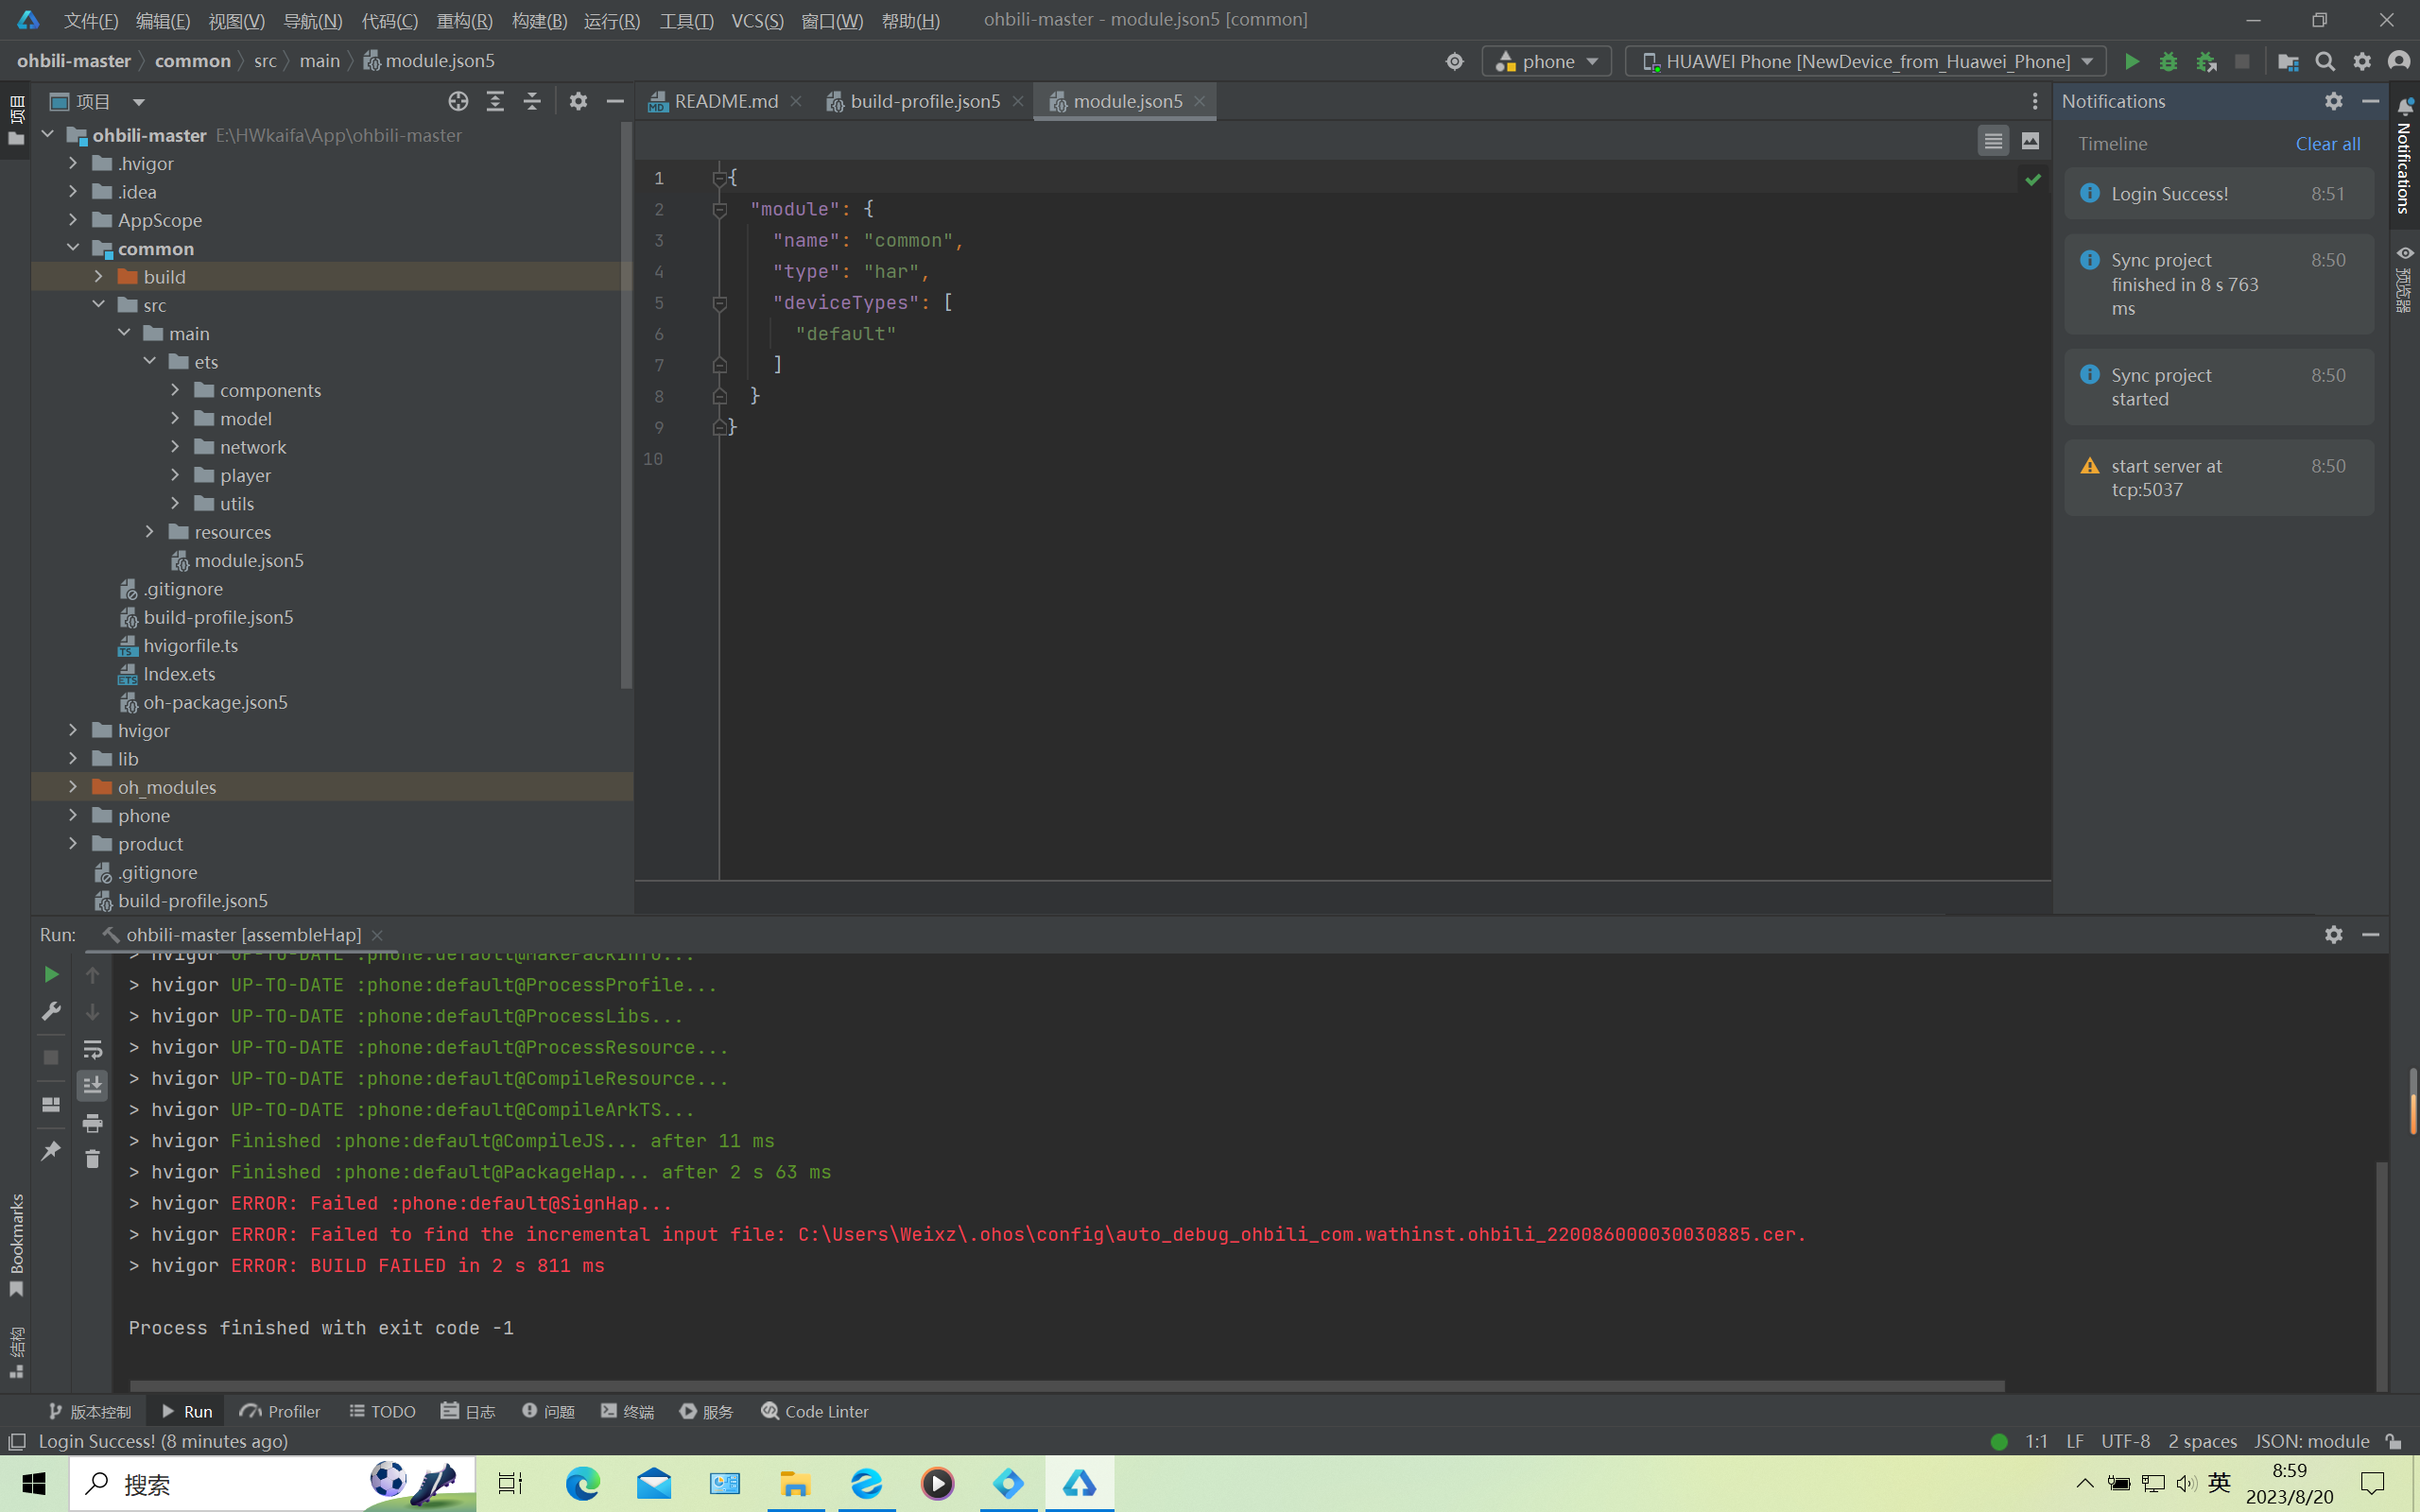Open 2 spaces indent setting in status bar
2420x1512 pixels.
(2202, 1441)
